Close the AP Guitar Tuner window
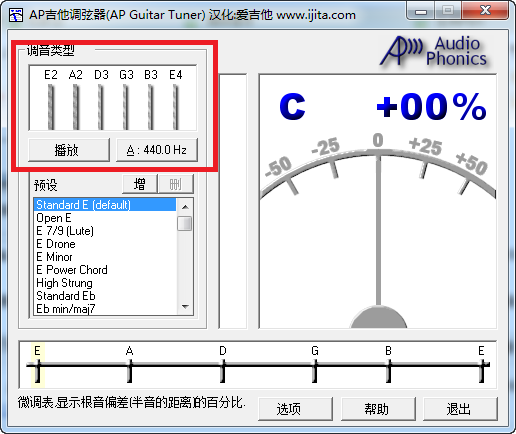The image size is (516, 434). pos(485,11)
